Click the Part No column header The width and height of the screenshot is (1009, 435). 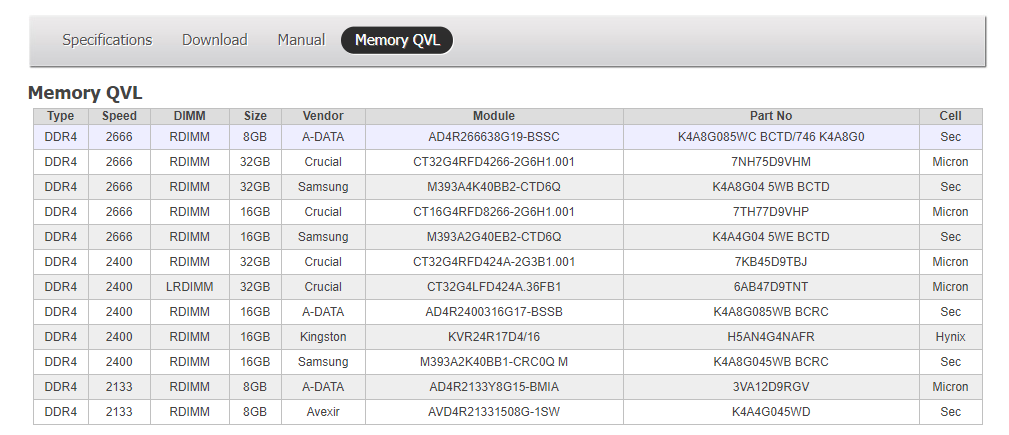click(x=771, y=116)
